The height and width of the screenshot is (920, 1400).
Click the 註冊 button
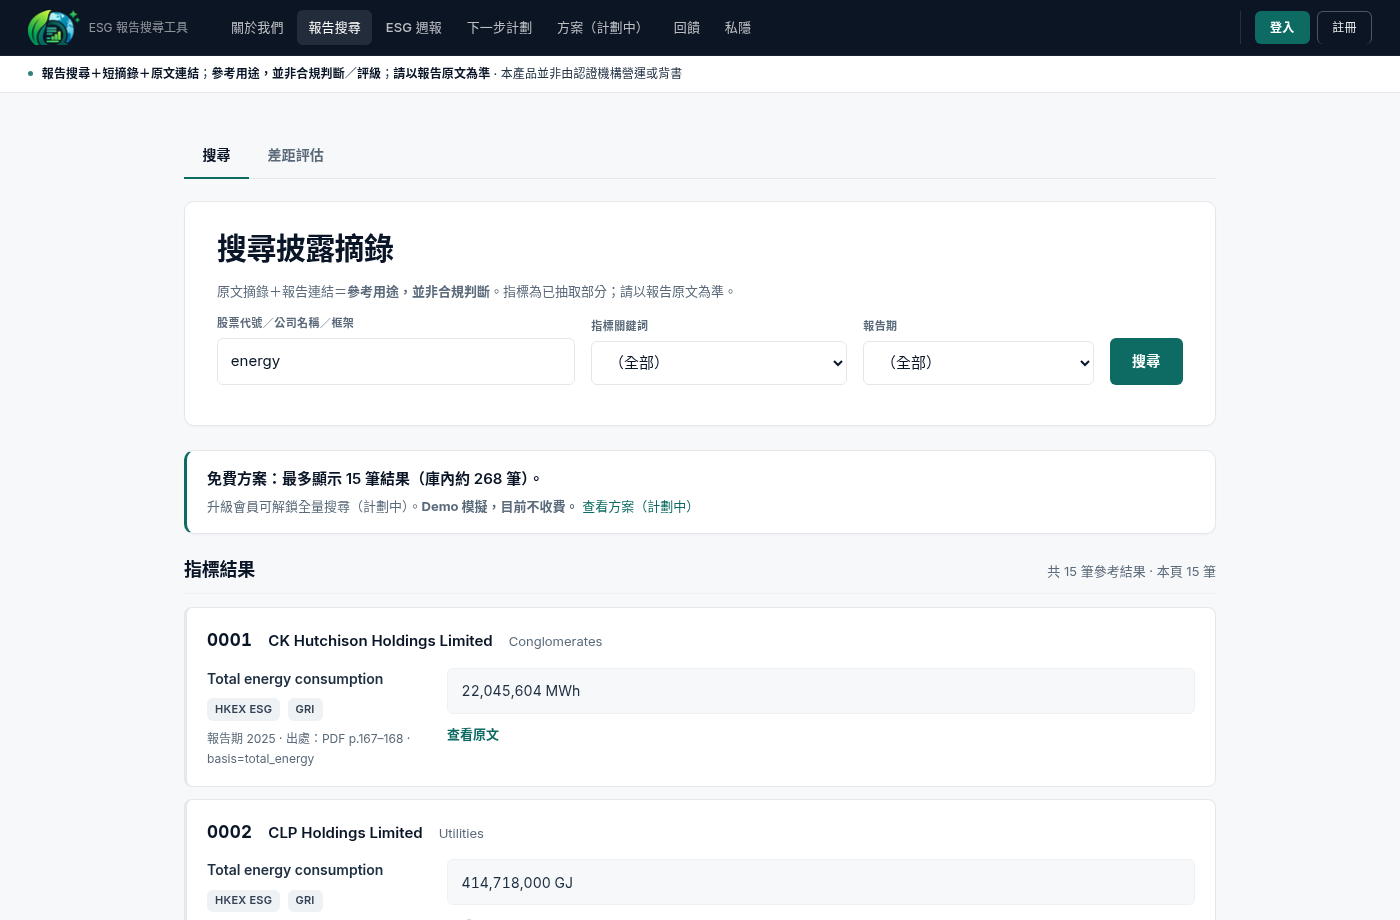tap(1344, 28)
